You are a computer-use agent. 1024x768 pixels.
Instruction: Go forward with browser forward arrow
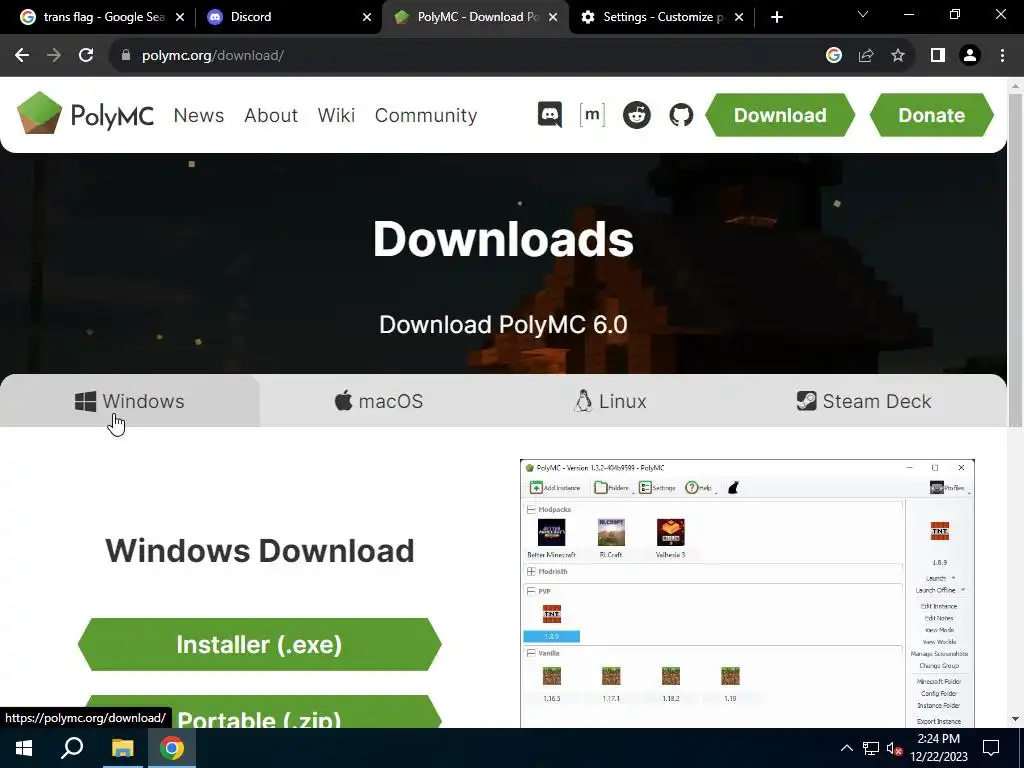point(54,56)
